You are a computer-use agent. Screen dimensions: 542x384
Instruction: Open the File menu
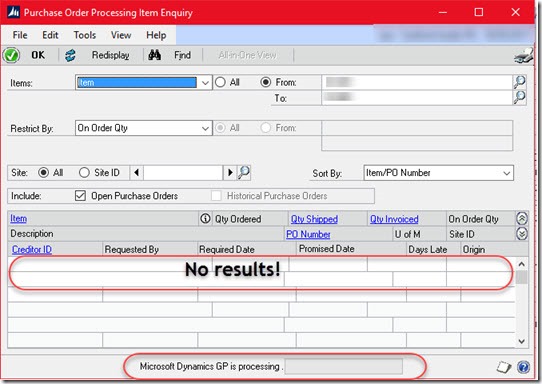pyautogui.click(x=20, y=35)
